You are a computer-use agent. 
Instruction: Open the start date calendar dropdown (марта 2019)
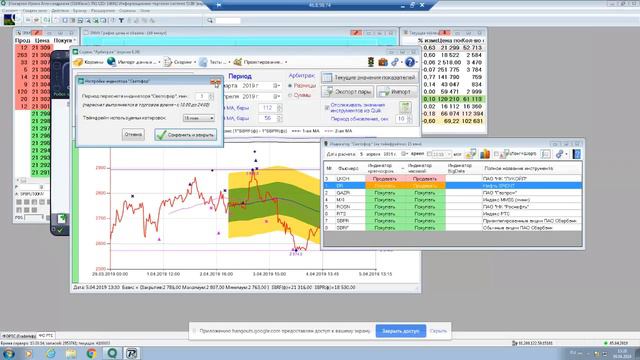tap(276, 86)
